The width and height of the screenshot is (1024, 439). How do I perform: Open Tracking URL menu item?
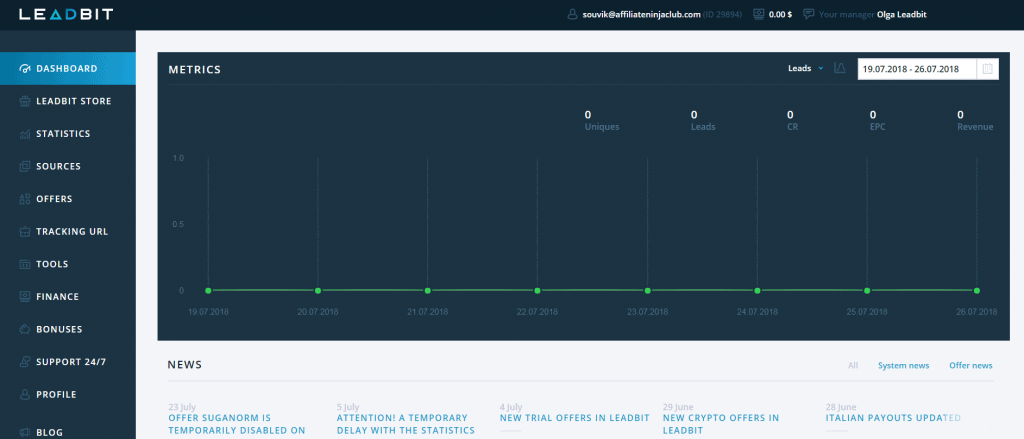pos(68,232)
